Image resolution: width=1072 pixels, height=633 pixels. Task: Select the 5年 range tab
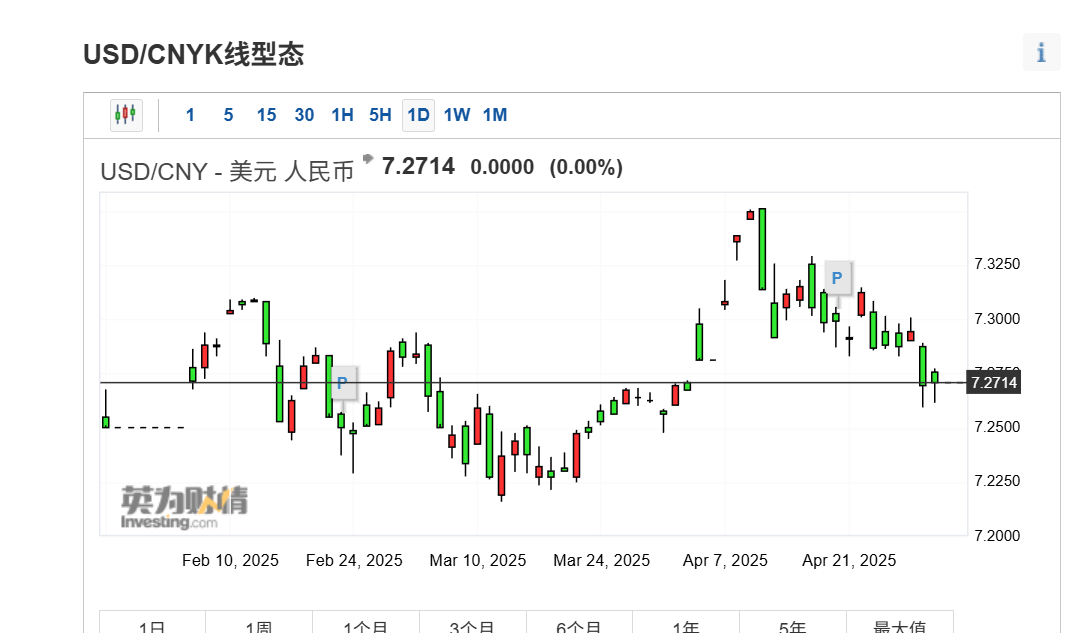tap(792, 624)
